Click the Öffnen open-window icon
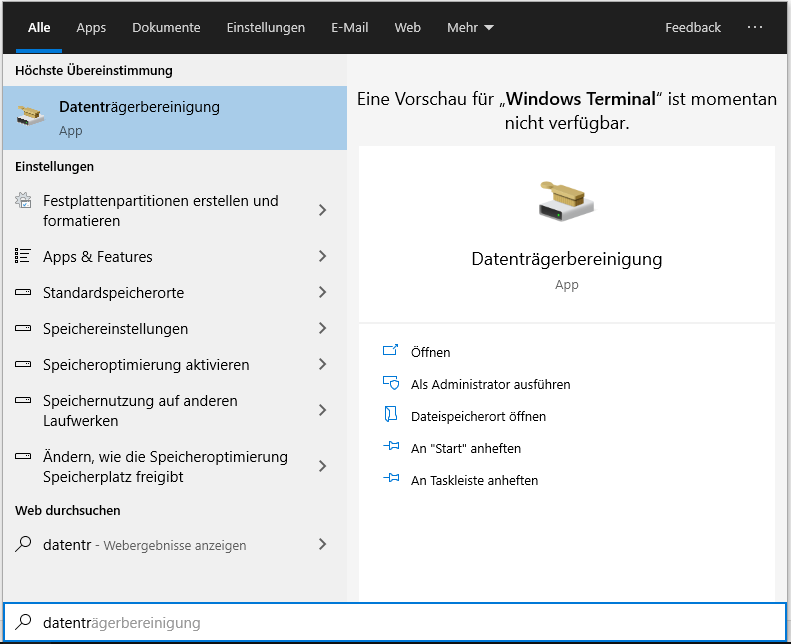The height and width of the screenshot is (644, 791). coord(390,350)
